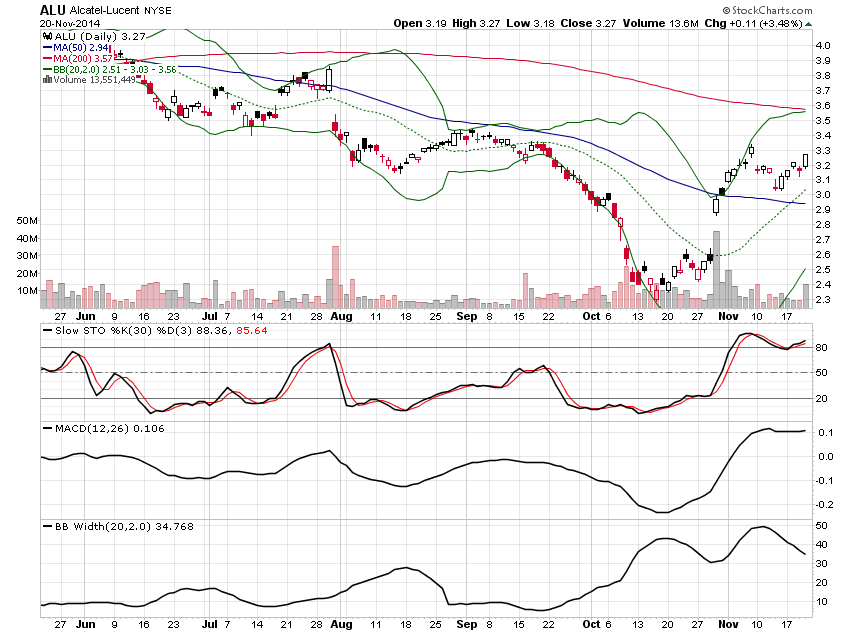
Task: Click the -0.2 level on the MACD axis
Action: (x=825, y=504)
